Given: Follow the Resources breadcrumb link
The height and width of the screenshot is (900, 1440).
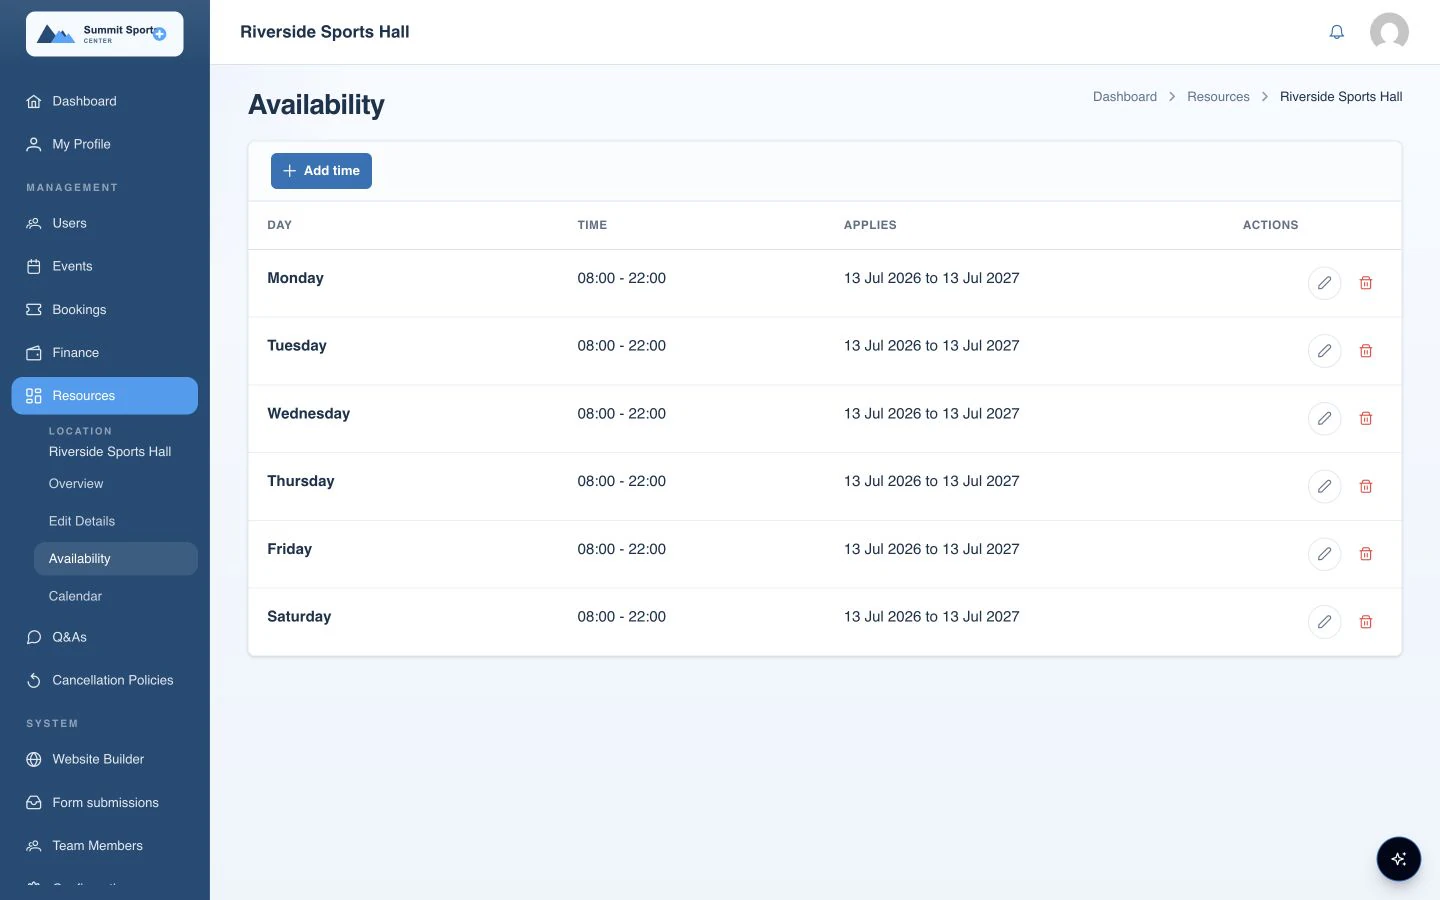Looking at the screenshot, I should pos(1218,97).
